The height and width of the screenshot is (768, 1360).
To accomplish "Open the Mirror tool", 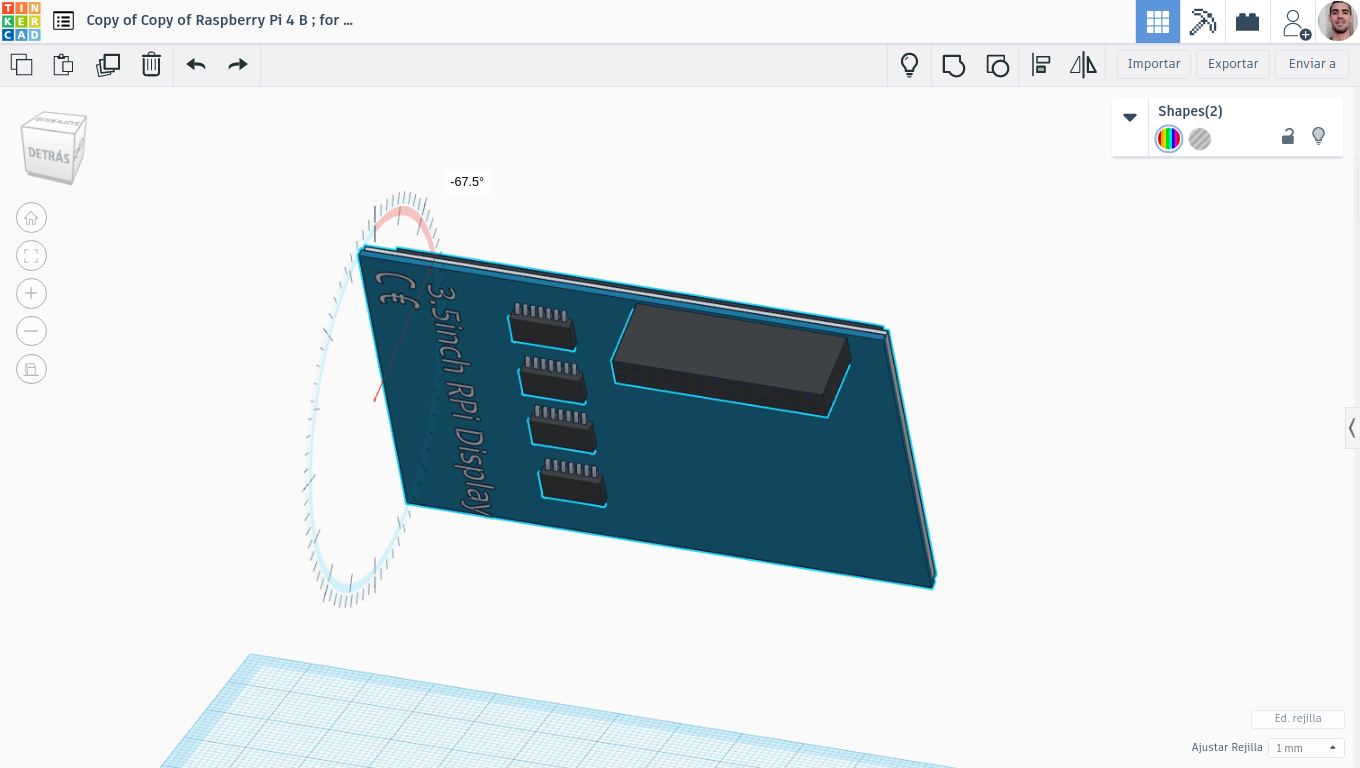I will pos(1083,66).
